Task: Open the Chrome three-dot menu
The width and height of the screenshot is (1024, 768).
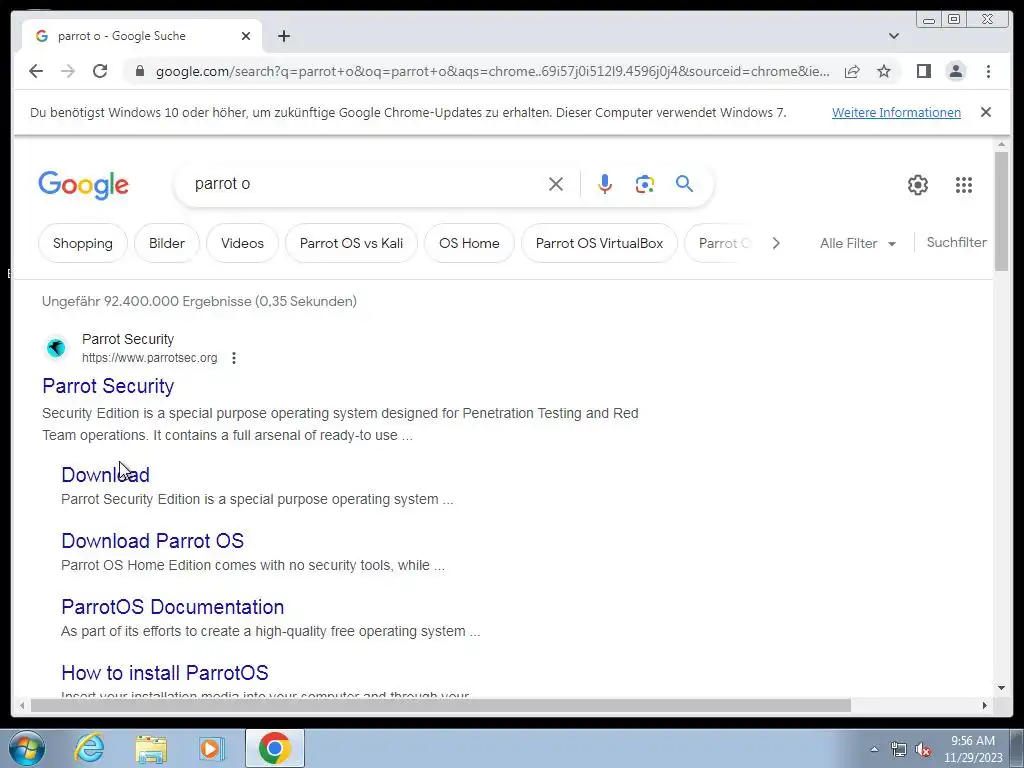Action: click(x=988, y=71)
